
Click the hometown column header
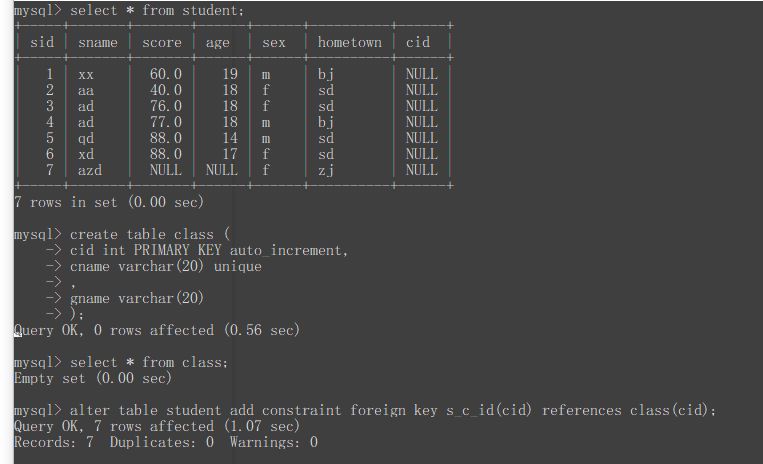(x=349, y=42)
